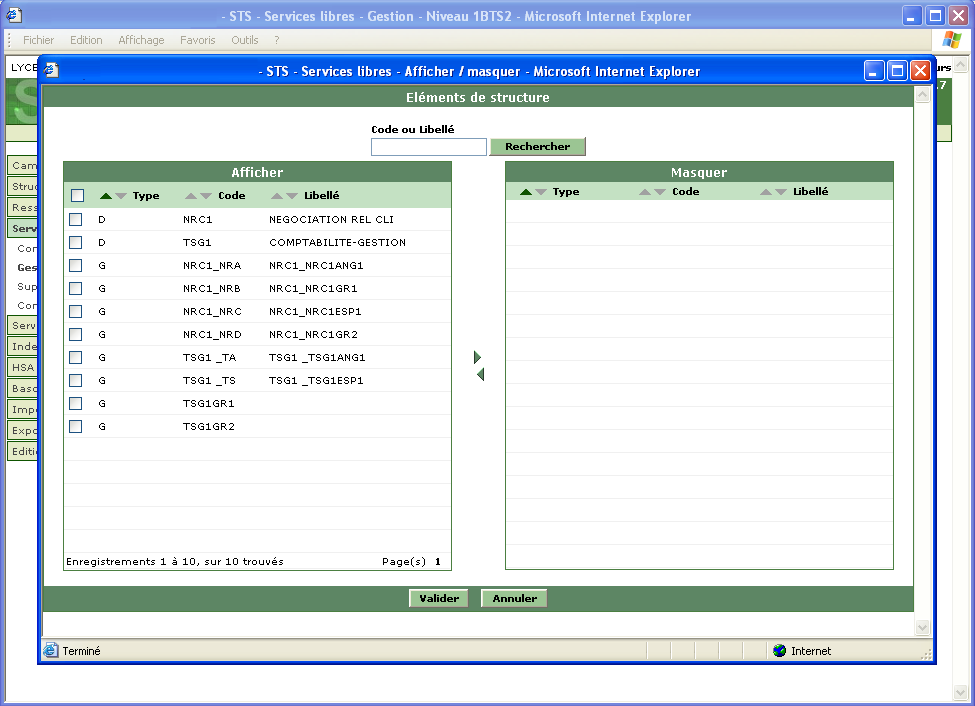This screenshot has height=706, width=975.
Task: Click the COMPTABILITE-GESTION label
Action: pyautogui.click(x=338, y=242)
